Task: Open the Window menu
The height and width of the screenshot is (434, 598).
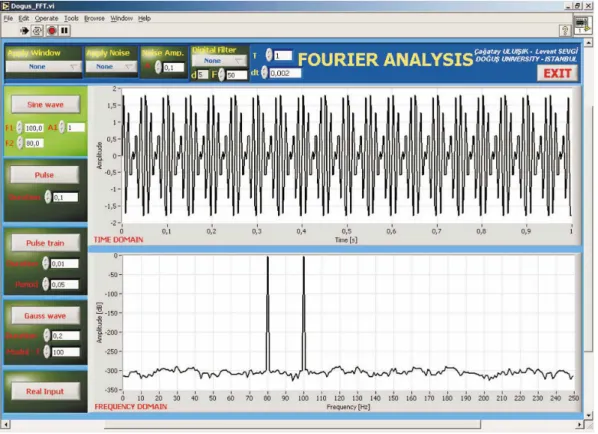Action: 122,18
